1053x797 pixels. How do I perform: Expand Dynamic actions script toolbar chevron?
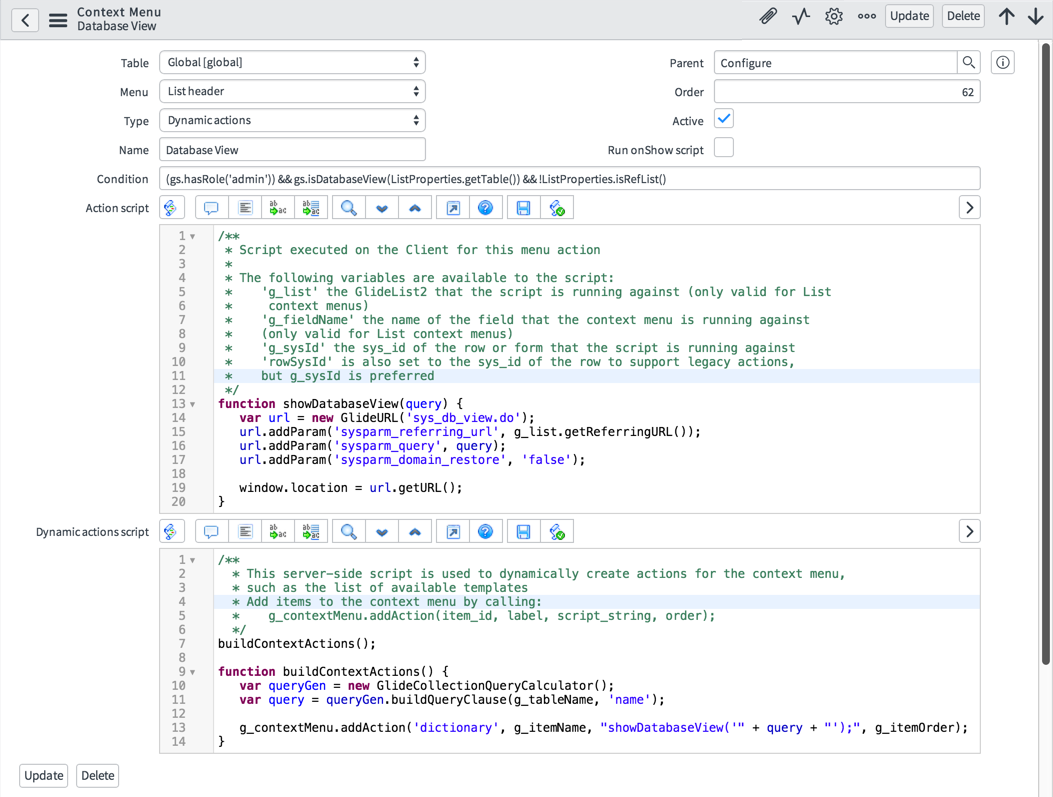click(969, 532)
